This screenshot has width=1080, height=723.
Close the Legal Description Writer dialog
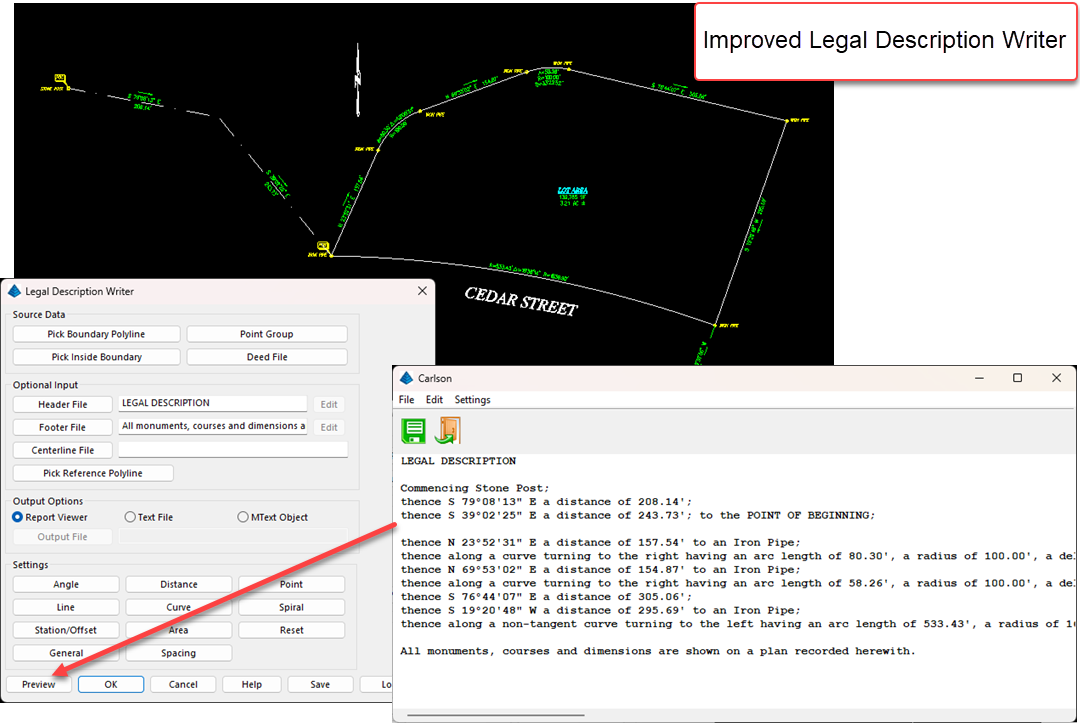tap(422, 291)
